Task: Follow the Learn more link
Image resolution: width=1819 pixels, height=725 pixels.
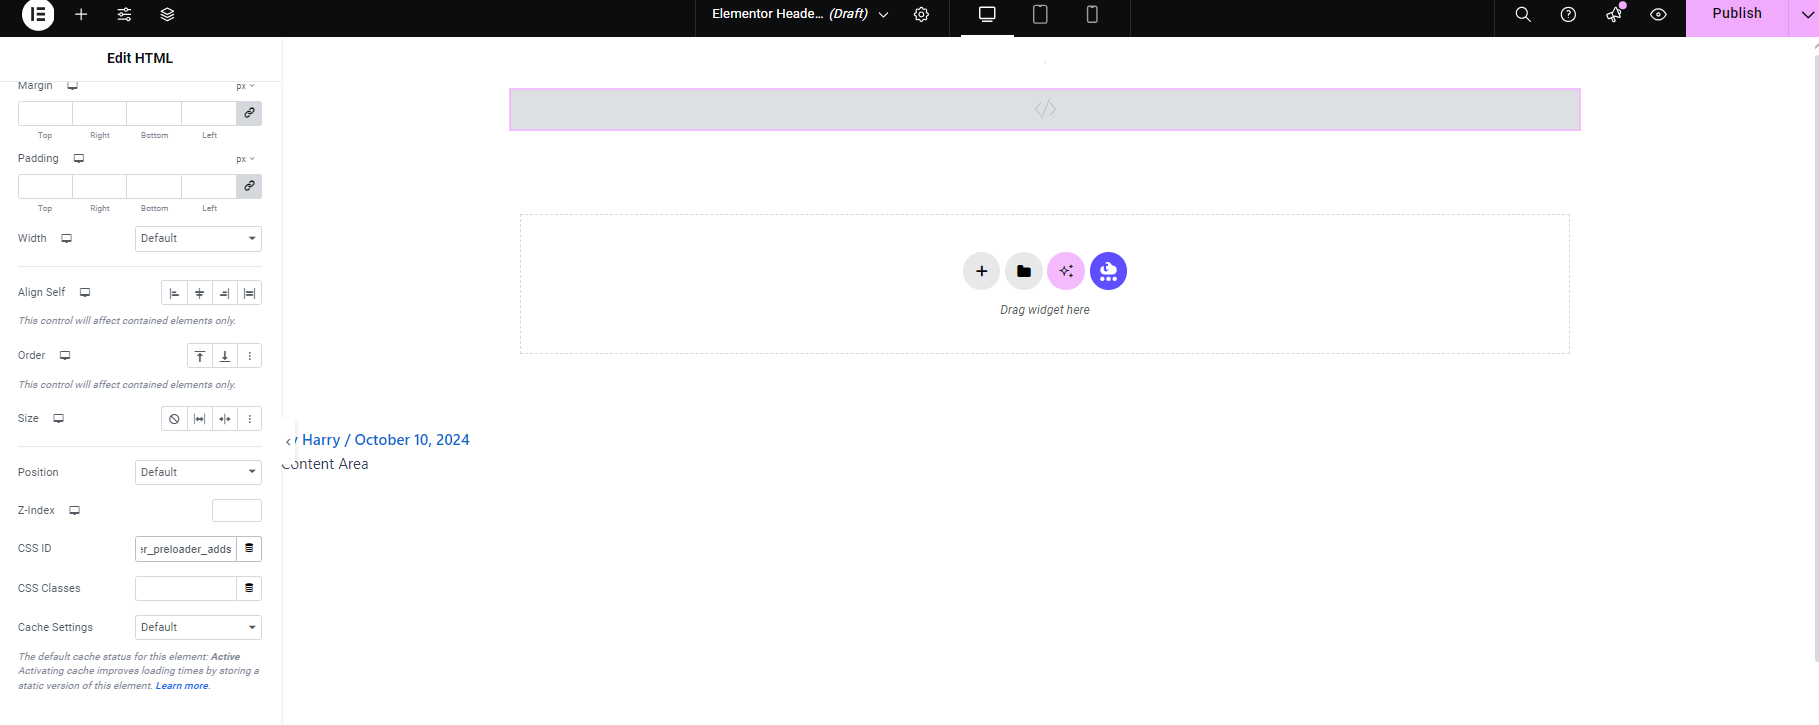Action: coord(182,686)
